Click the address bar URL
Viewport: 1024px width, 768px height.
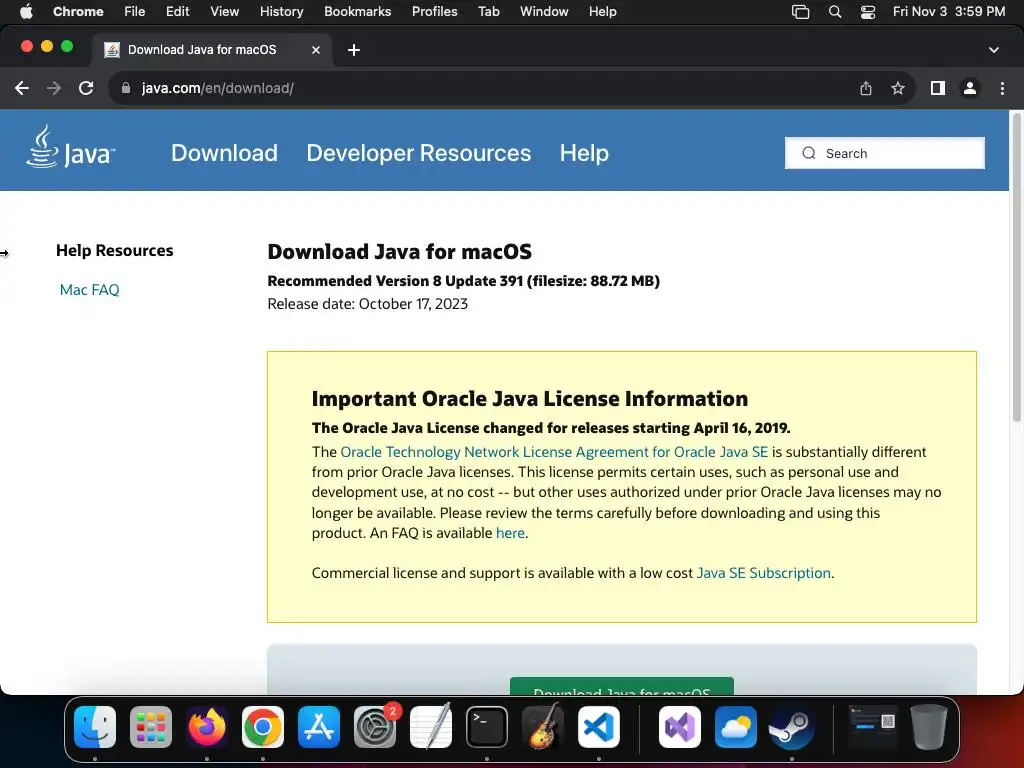[217, 88]
